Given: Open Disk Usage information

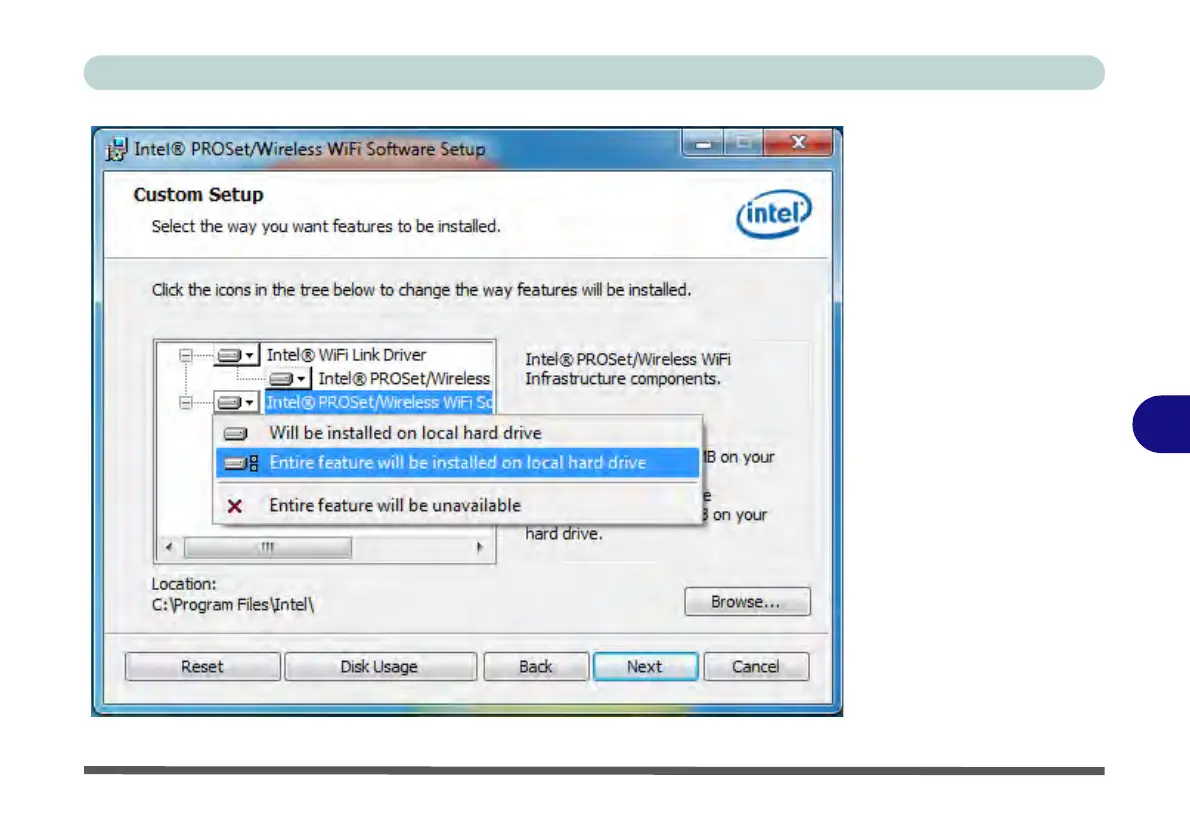Looking at the screenshot, I should 379,666.
